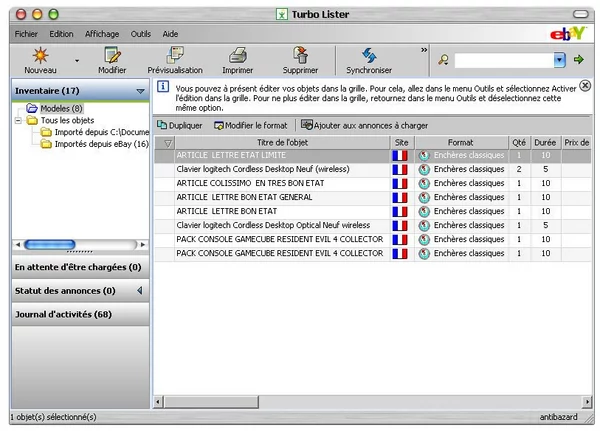This screenshot has height=431, width=600.
Task: Click the main grid horizontal scrollbar thumb
Action: 211,402
